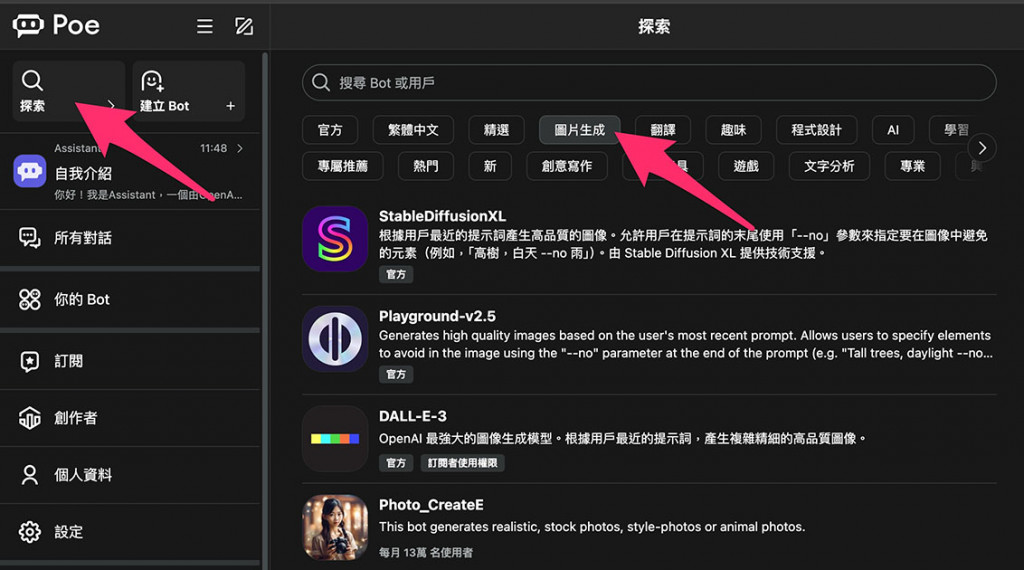The width and height of the screenshot is (1024, 570).
Task: Select the 繁體中文 category tag
Action: (413, 130)
